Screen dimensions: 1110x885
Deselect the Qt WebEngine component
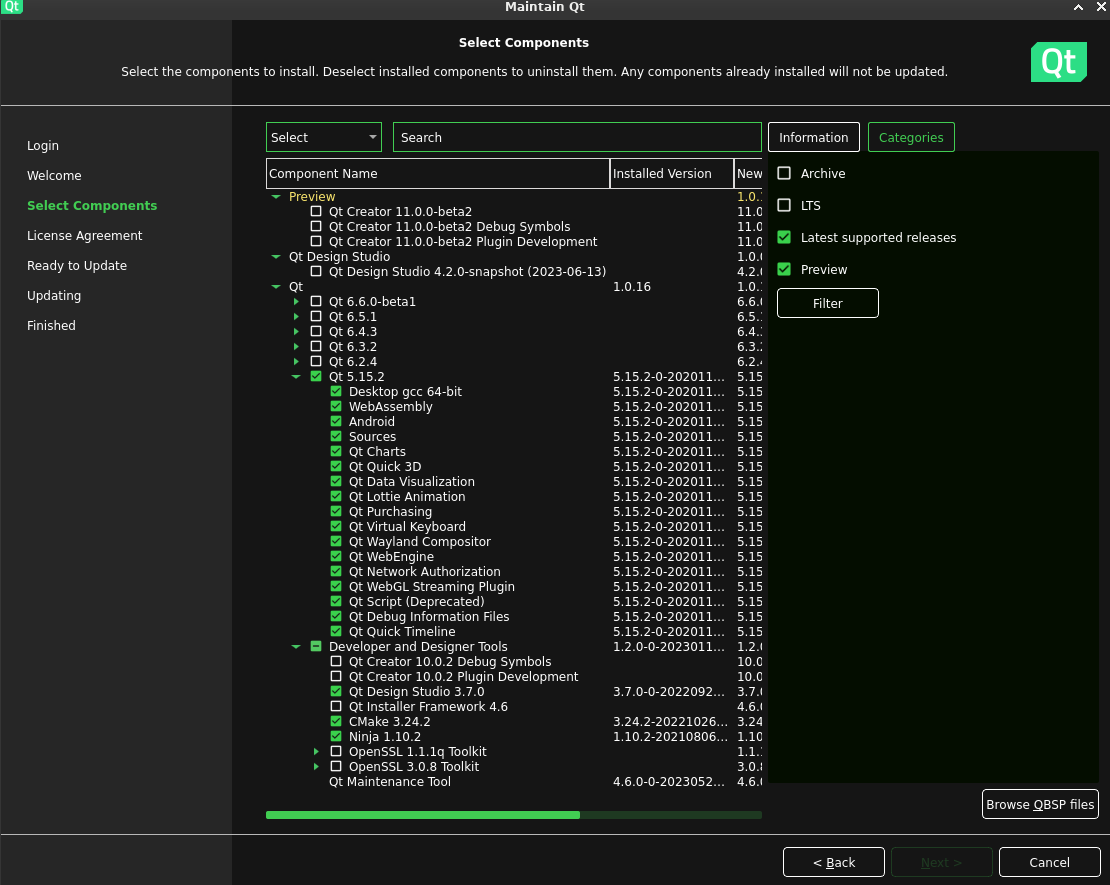[336, 557]
